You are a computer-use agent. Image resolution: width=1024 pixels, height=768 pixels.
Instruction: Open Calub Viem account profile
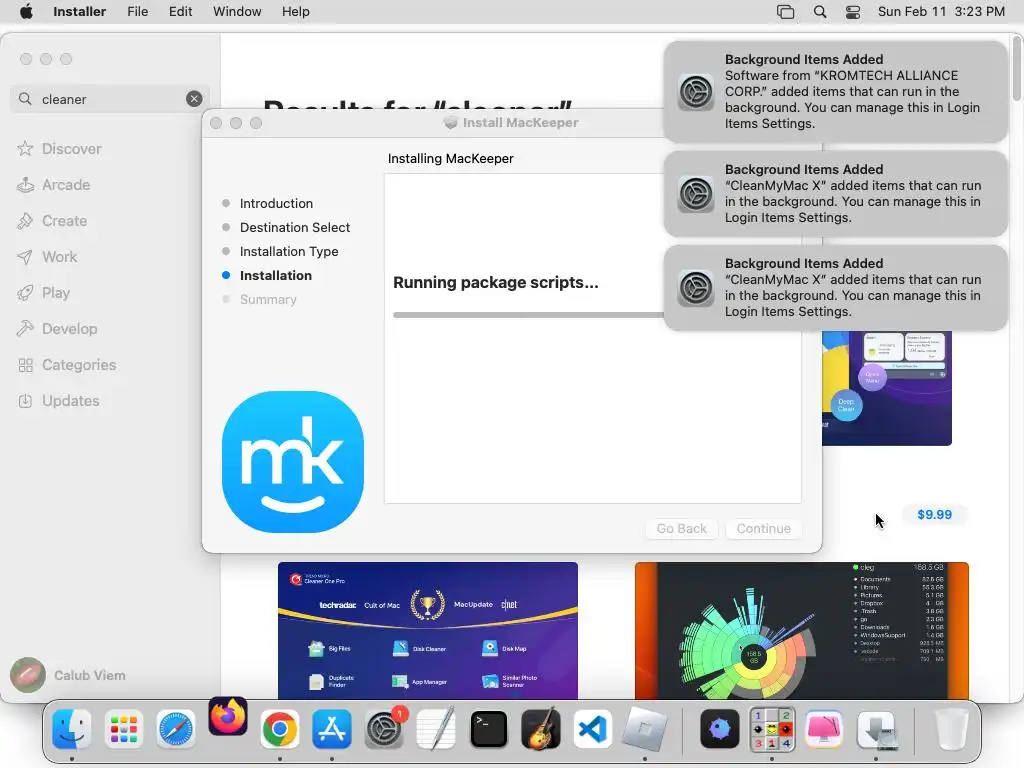(x=69, y=675)
